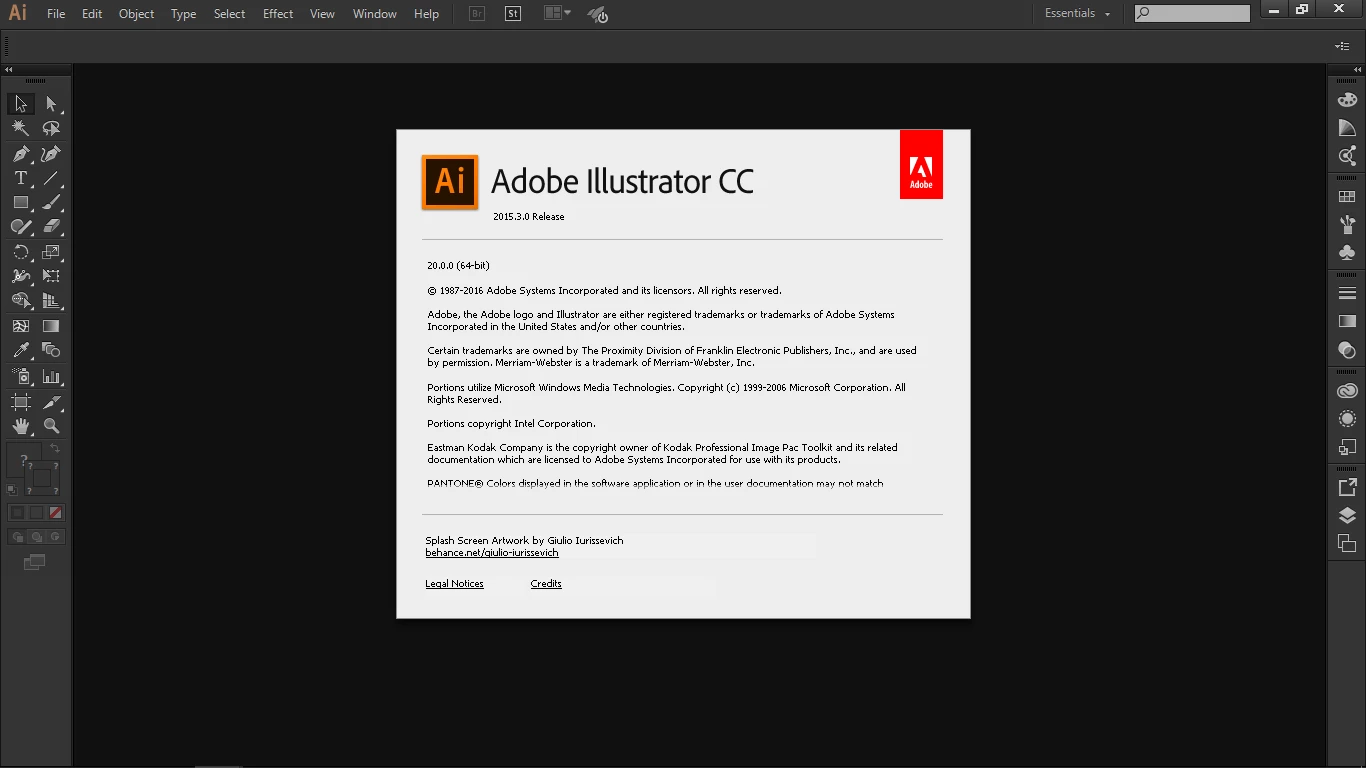Pick the Magic Wand tool
This screenshot has width=1366, height=768.
pos(20,128)
